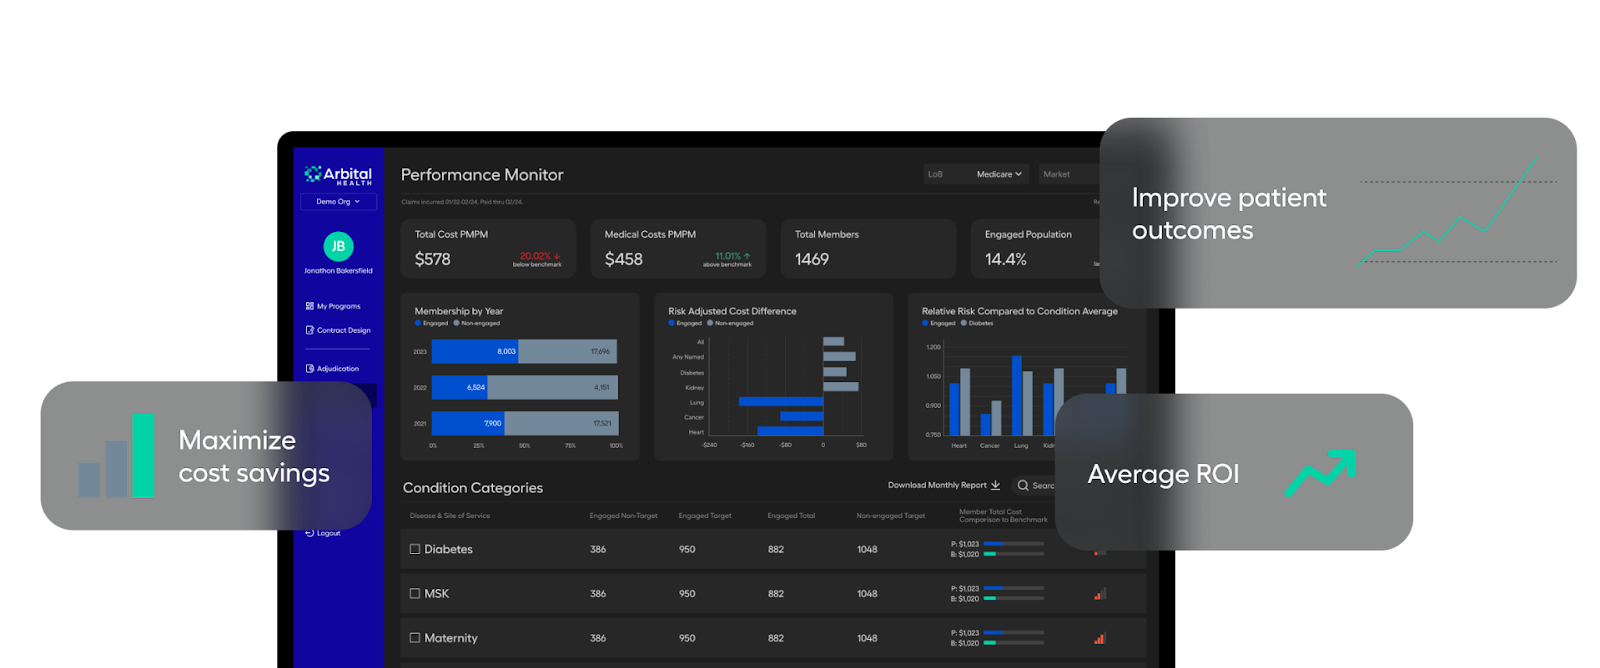Click the Non-engaged Target column header
This screenshot has height=668, width=1600.
pos(891,516)
